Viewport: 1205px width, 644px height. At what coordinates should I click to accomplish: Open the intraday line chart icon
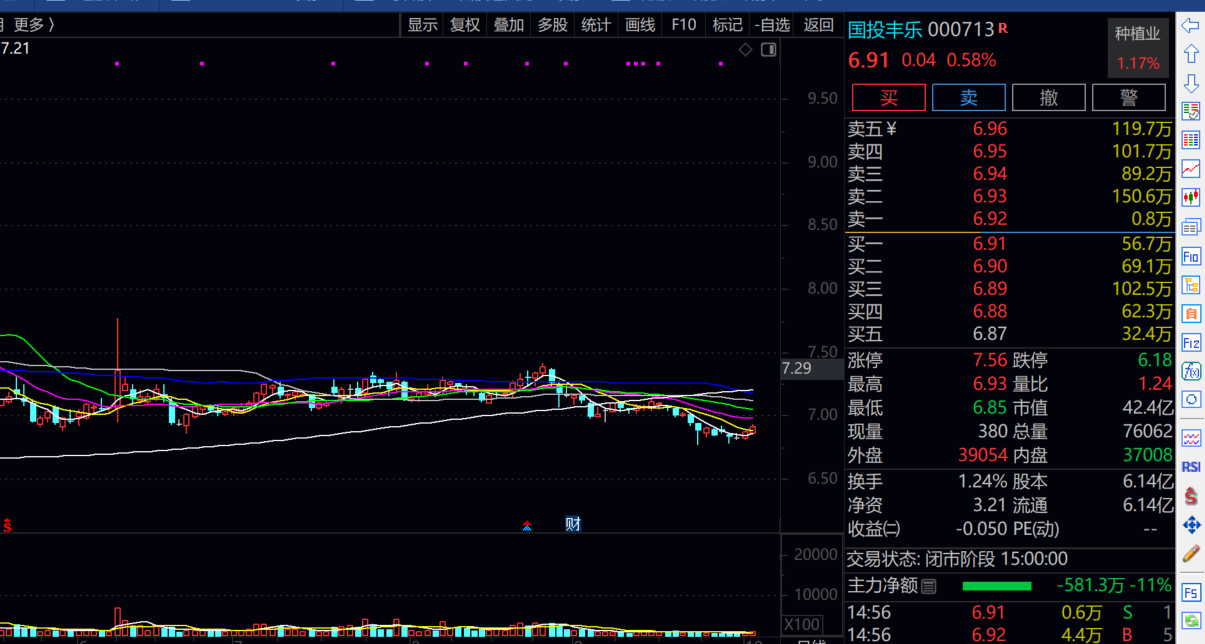click(1190, 169)
